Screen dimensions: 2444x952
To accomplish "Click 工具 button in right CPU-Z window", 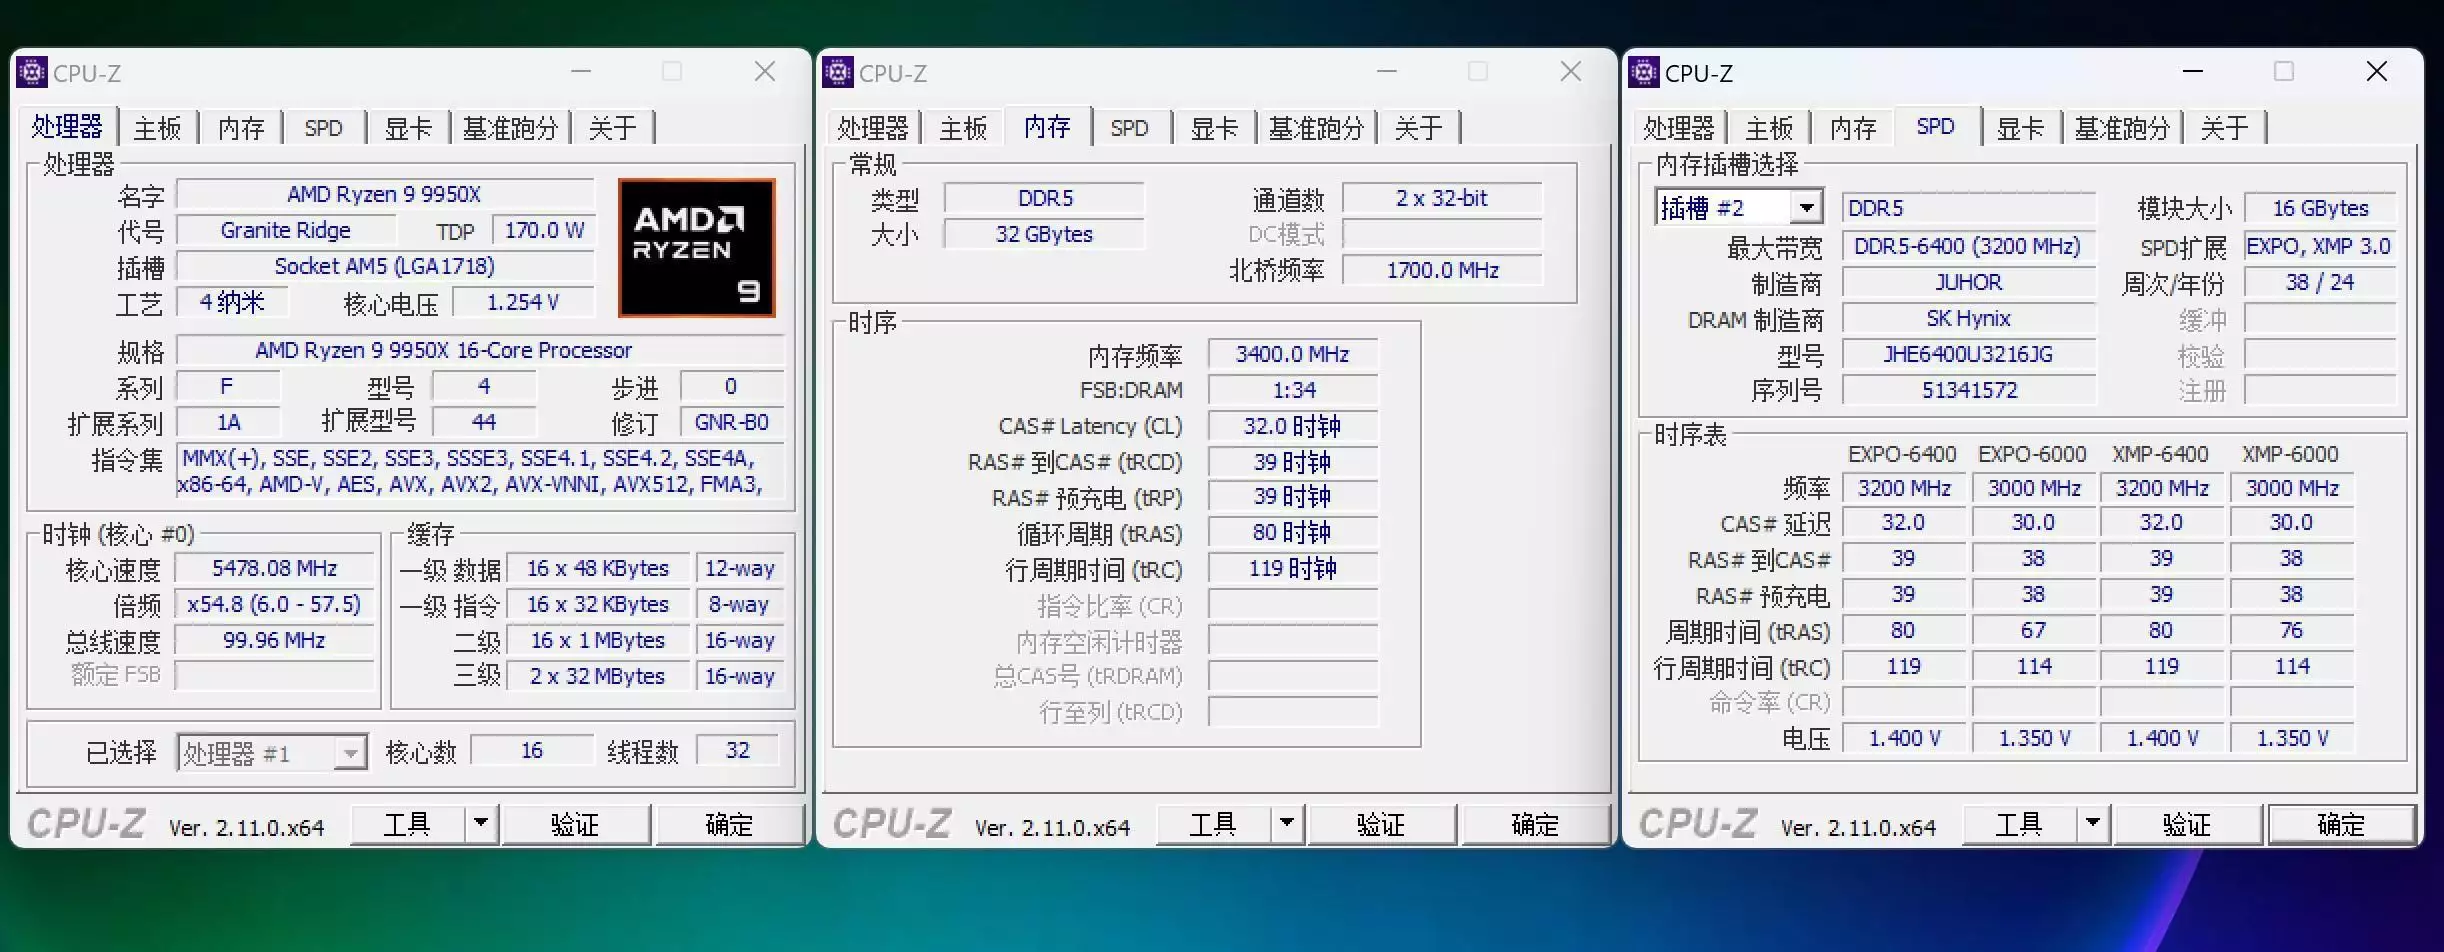I will [2019, 824].
